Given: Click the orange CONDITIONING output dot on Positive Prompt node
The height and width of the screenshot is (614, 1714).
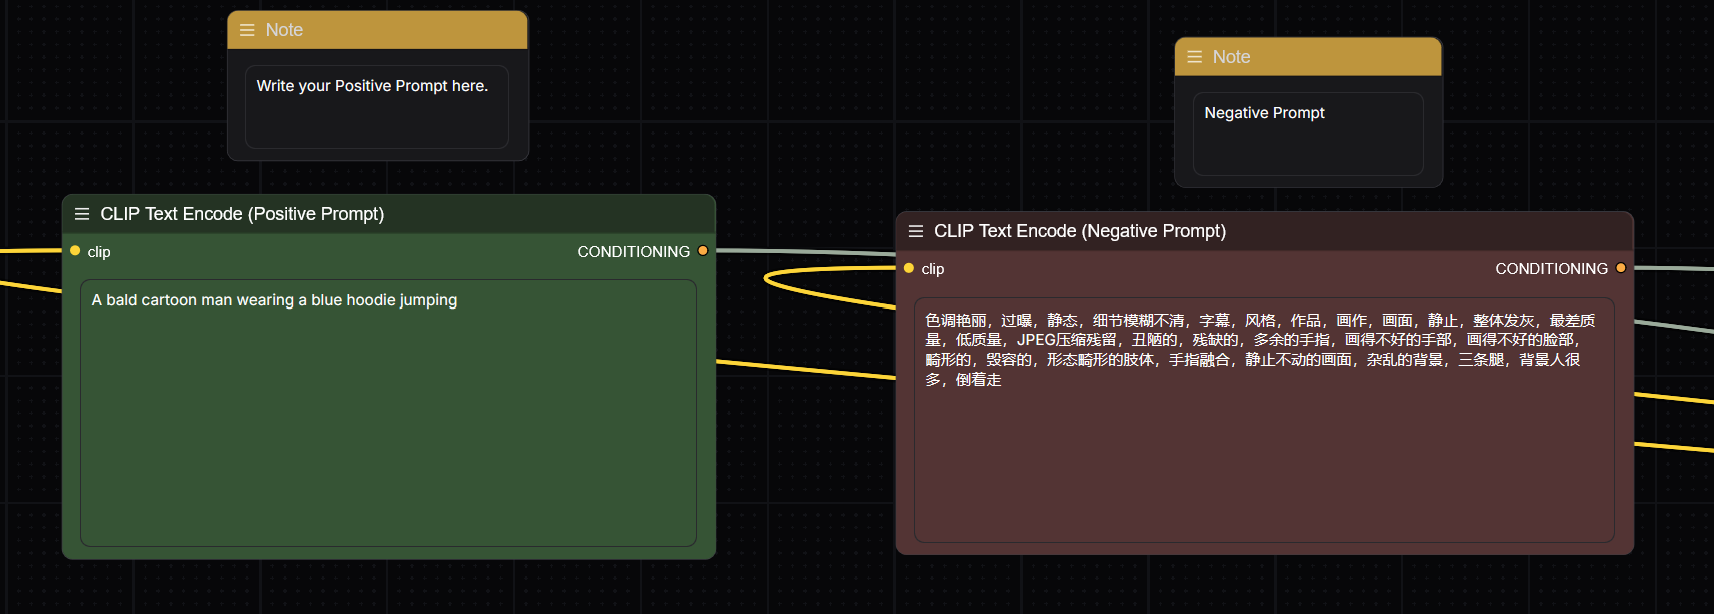Looking at the screenshot, I should click(x=703, y=251).
